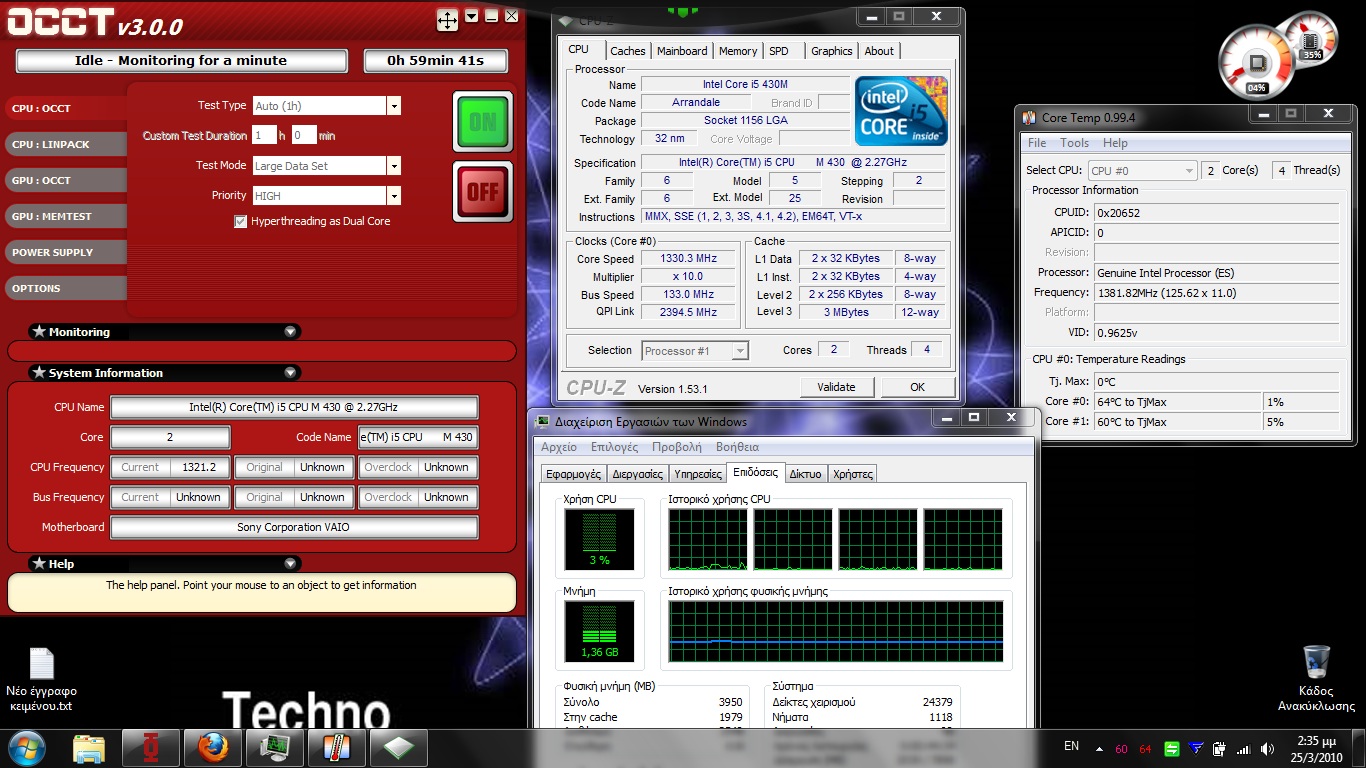Screen dimensions: 1366x768
Task: Click the star icon next to Help
Action: tap(39, 563)
